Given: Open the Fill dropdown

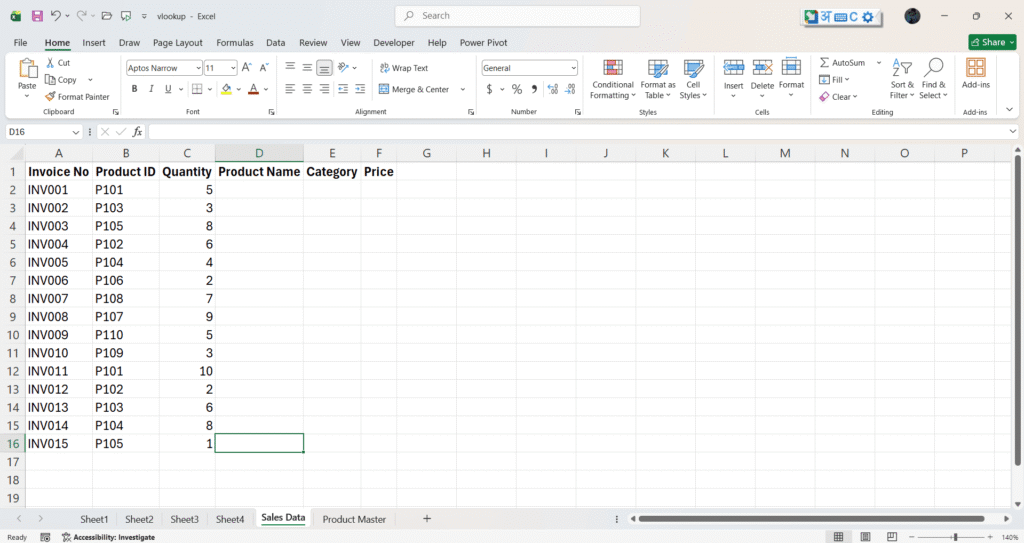Looking at the screenshot, I should point(834,80).
